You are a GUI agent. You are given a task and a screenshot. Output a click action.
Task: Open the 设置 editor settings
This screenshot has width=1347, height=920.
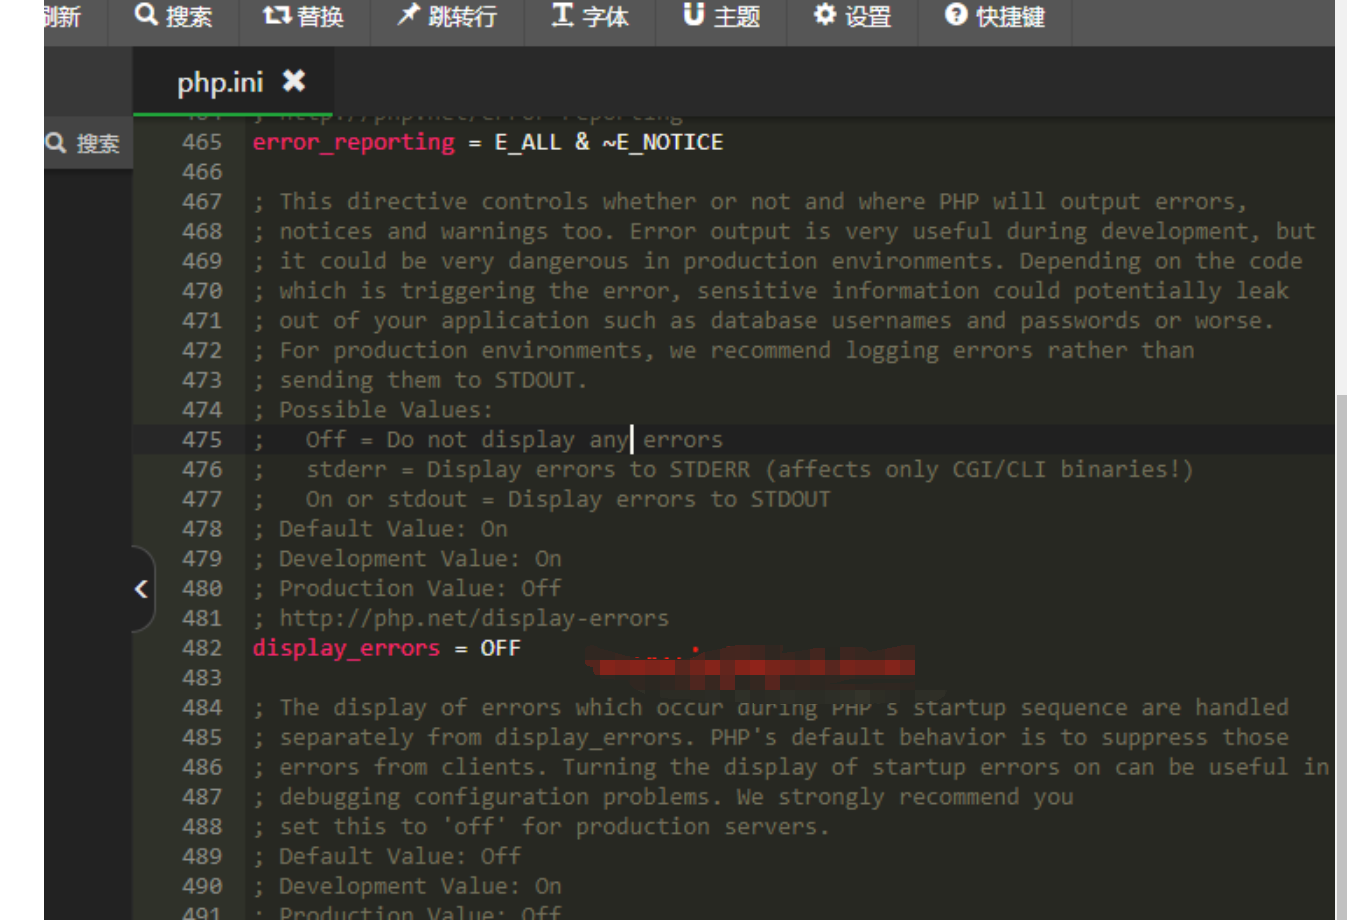[x=852, y=17]
